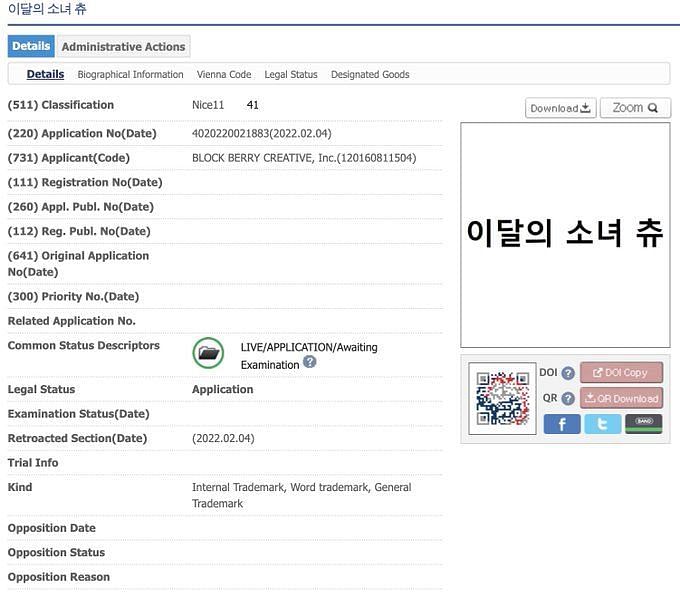Click the help icon beside QR
Viewport: 680px width, 598px height.
pyautogui.click(x=568, y=398)
